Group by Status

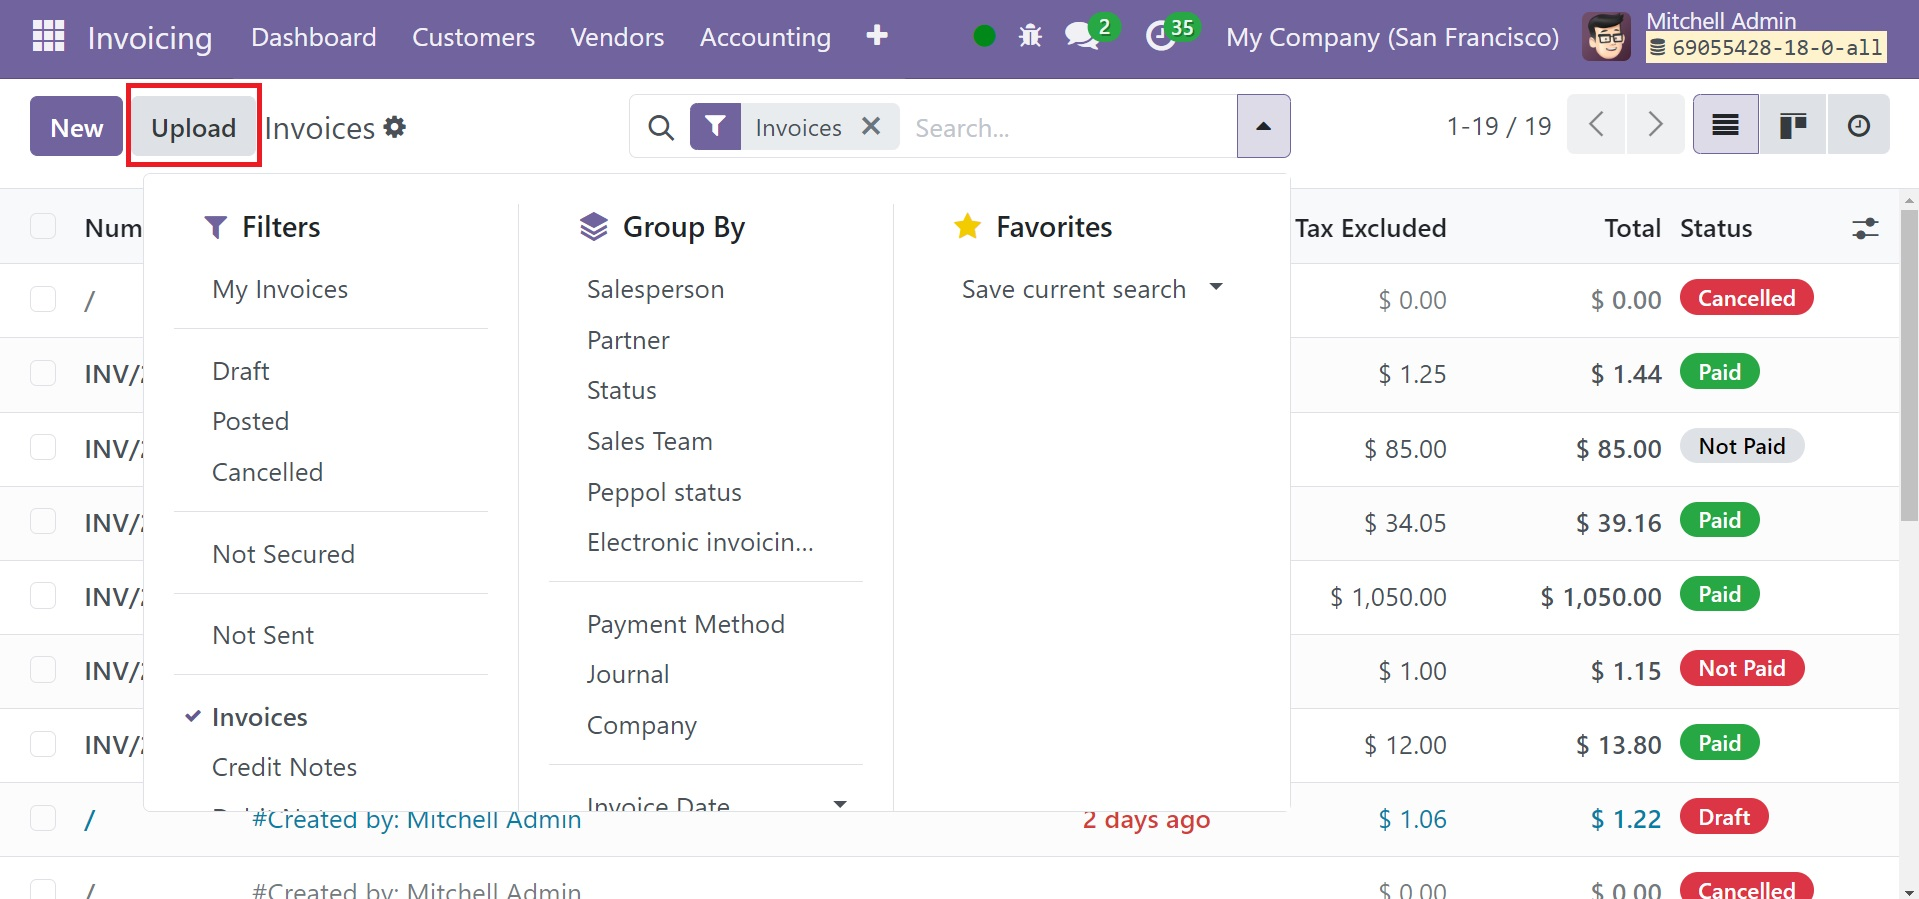[x=621, y=390]
